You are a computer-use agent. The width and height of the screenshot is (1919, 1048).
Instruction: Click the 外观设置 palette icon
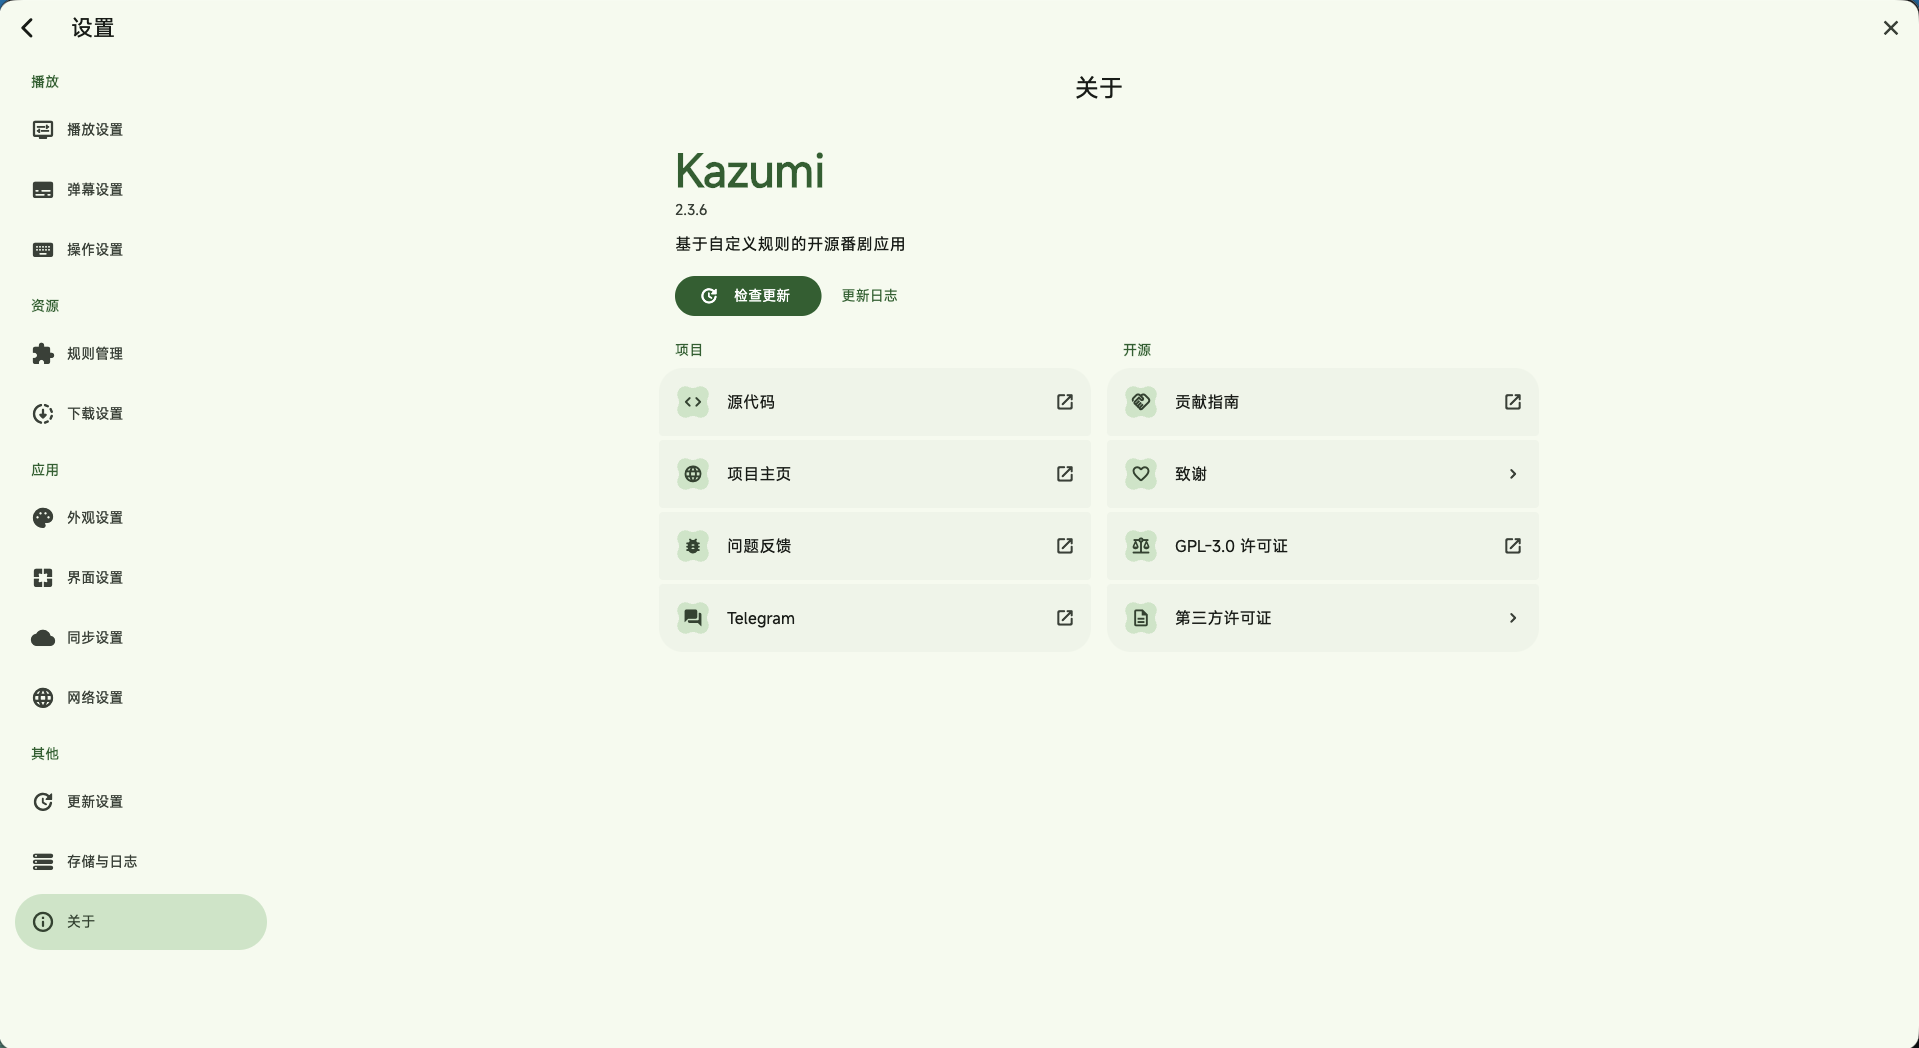coord(43,518)
